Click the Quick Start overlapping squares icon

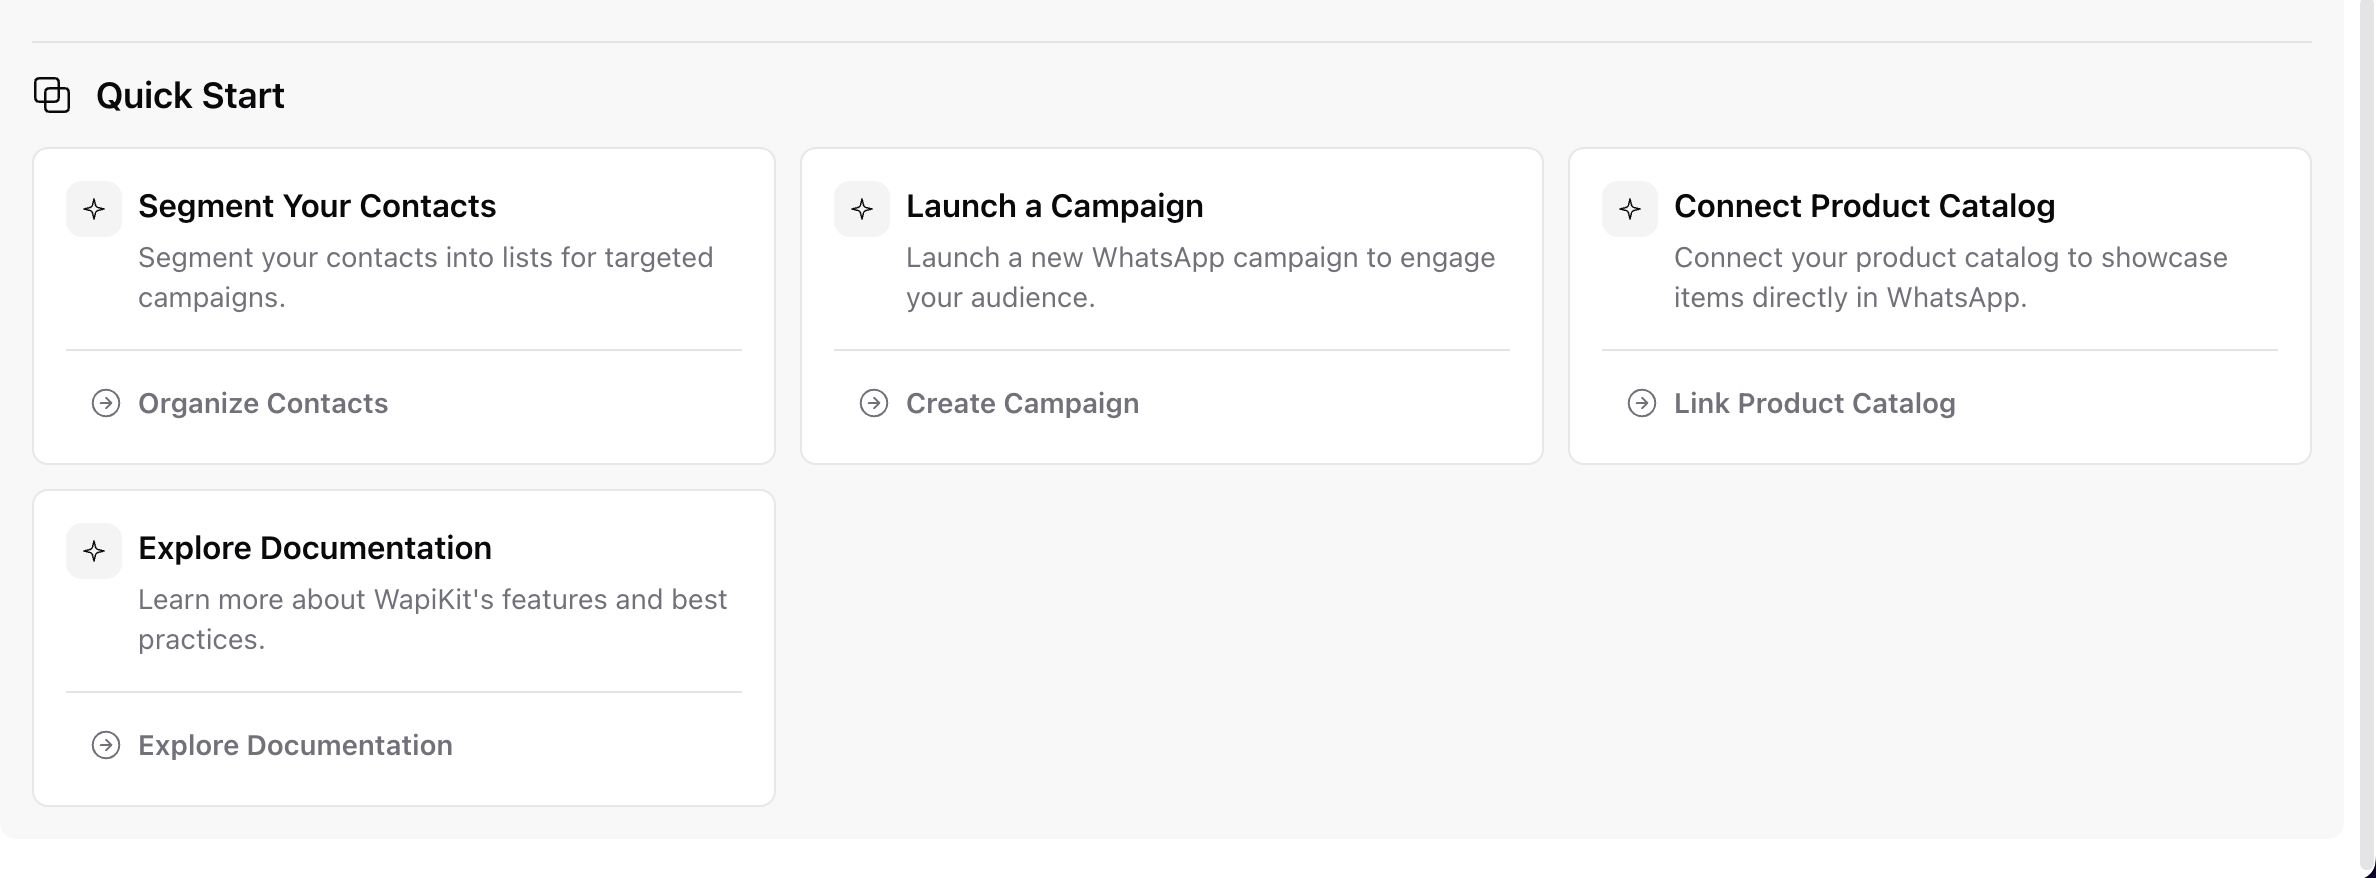pos(52,95)
